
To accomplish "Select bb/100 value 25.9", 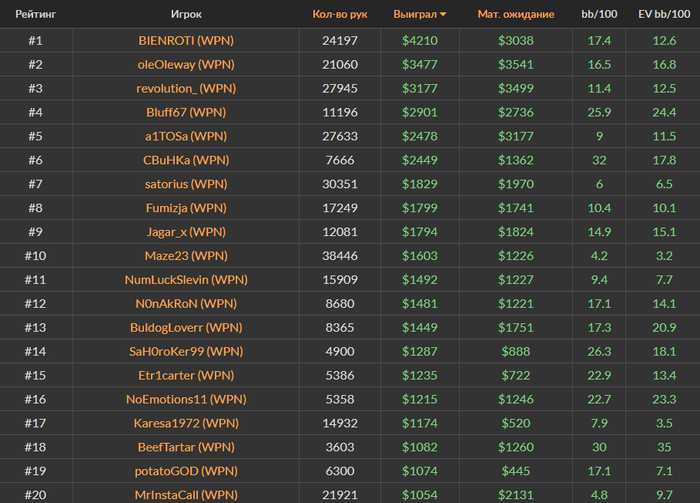I will [x=599, y=112].
